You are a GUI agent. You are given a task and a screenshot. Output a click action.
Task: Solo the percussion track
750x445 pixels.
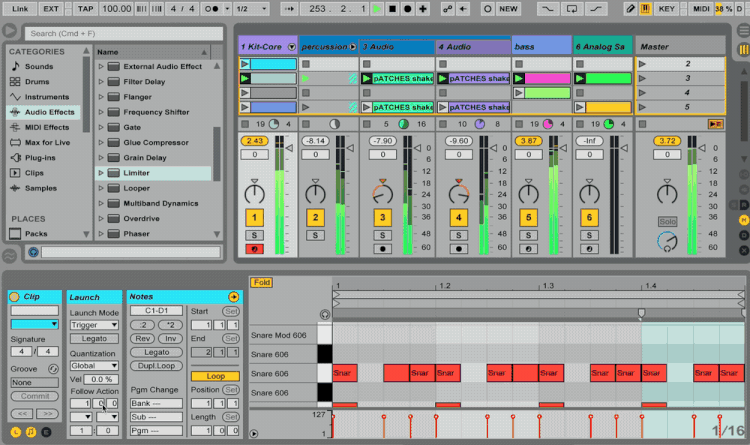(x=316, y=234)
